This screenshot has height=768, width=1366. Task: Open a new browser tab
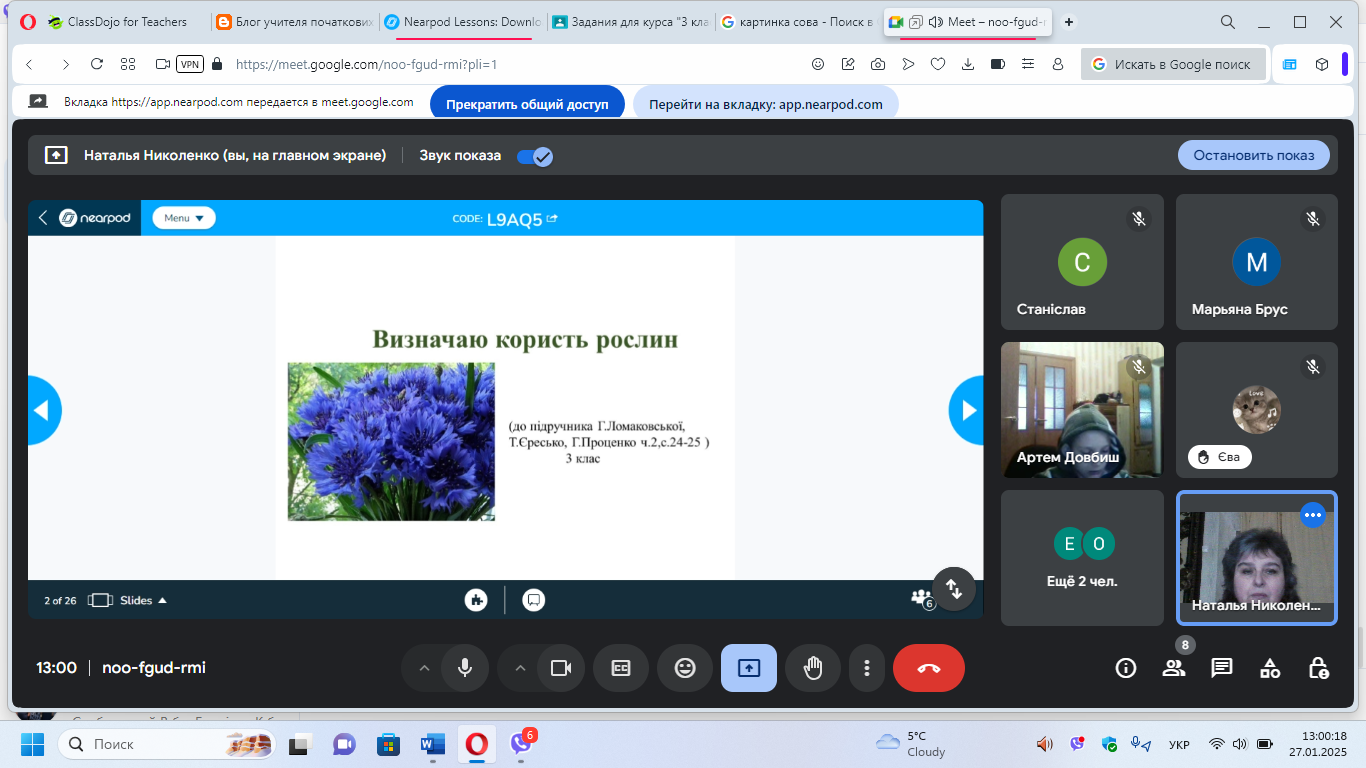coord(1069,22)
